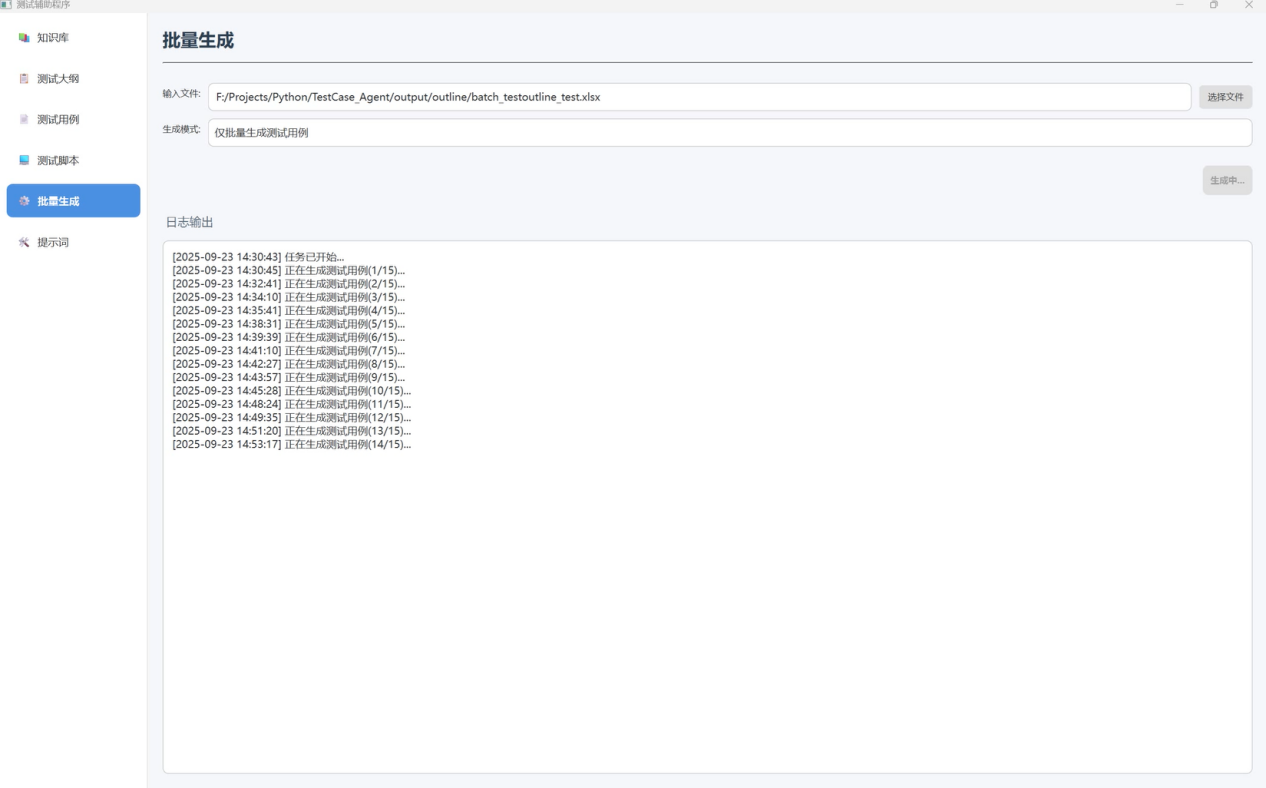Open the hammer-wrench icon for 提示词
Viewport: 1266px width, 788px height.
[24, 242]
